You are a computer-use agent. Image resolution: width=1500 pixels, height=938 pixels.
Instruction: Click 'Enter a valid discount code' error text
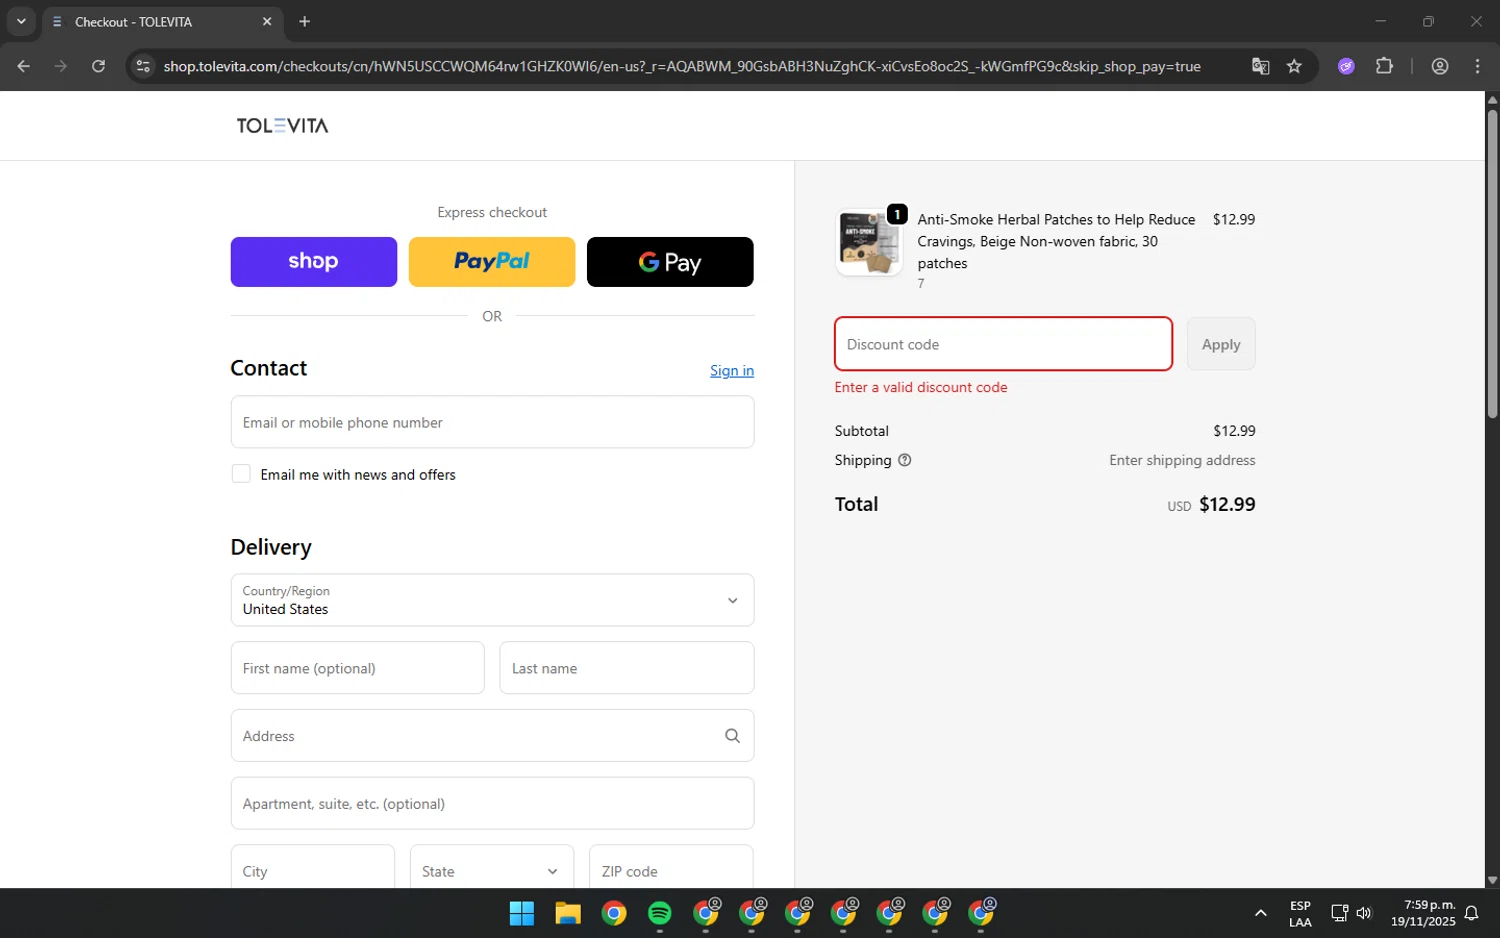(921, 387)
